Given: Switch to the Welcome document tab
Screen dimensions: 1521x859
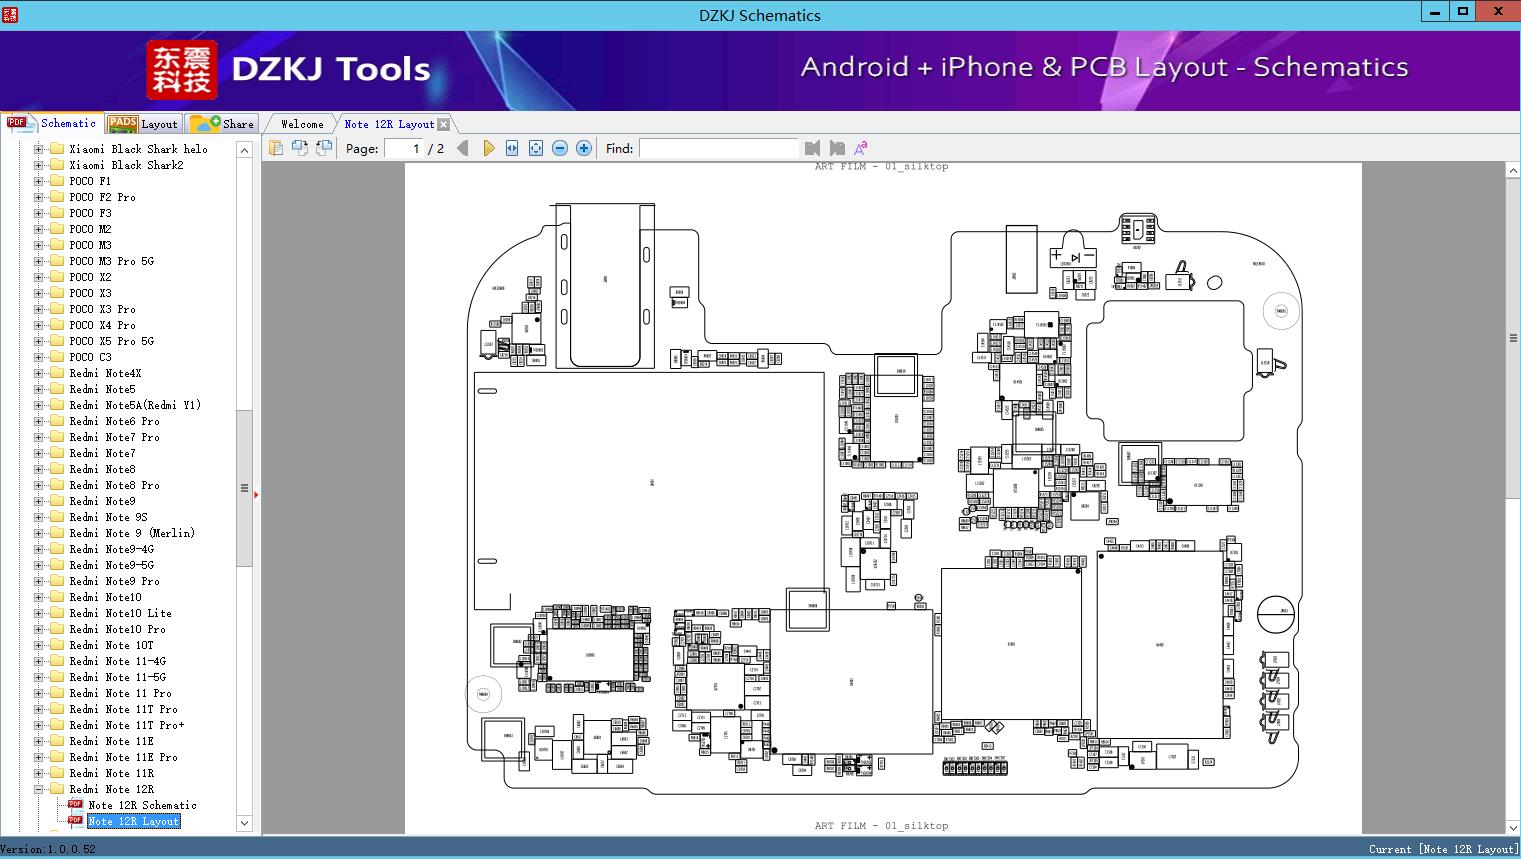Looking at the screenshot, I should pos(302,124).
